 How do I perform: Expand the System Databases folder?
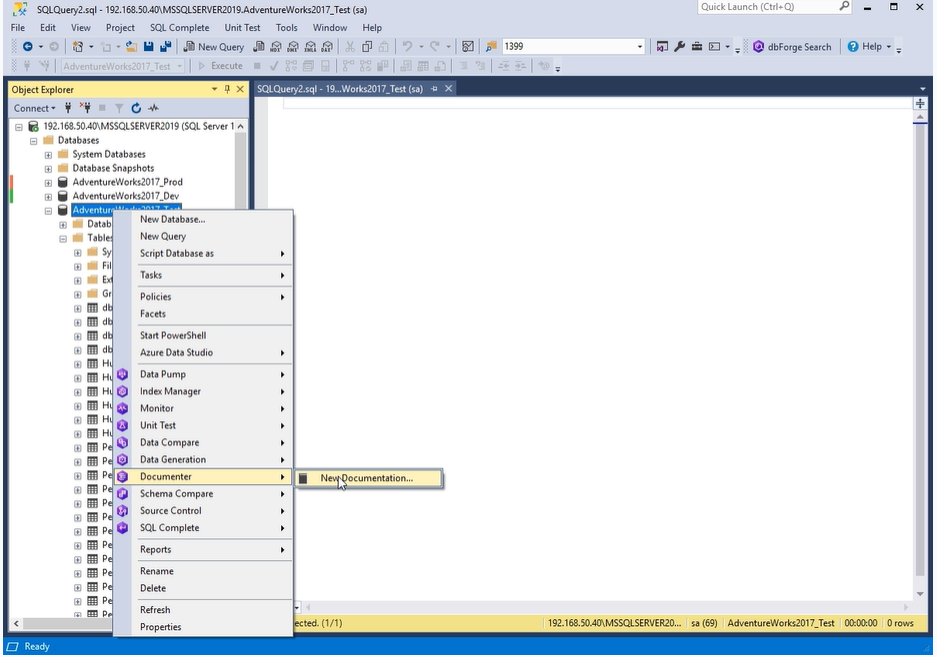(48, 155)
